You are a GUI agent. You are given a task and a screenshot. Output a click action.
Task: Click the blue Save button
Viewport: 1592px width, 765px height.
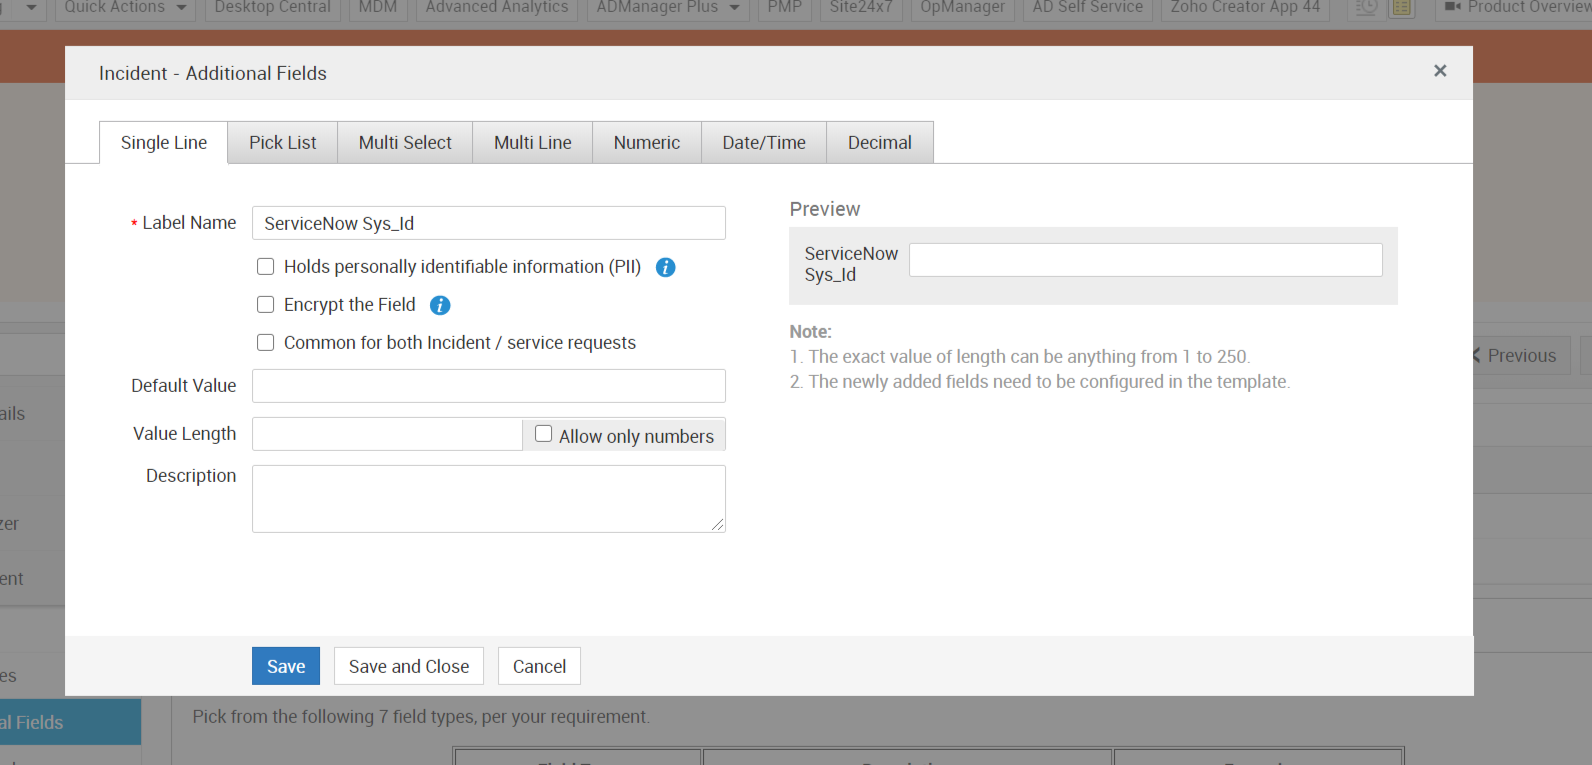click(x=286, y=666)
